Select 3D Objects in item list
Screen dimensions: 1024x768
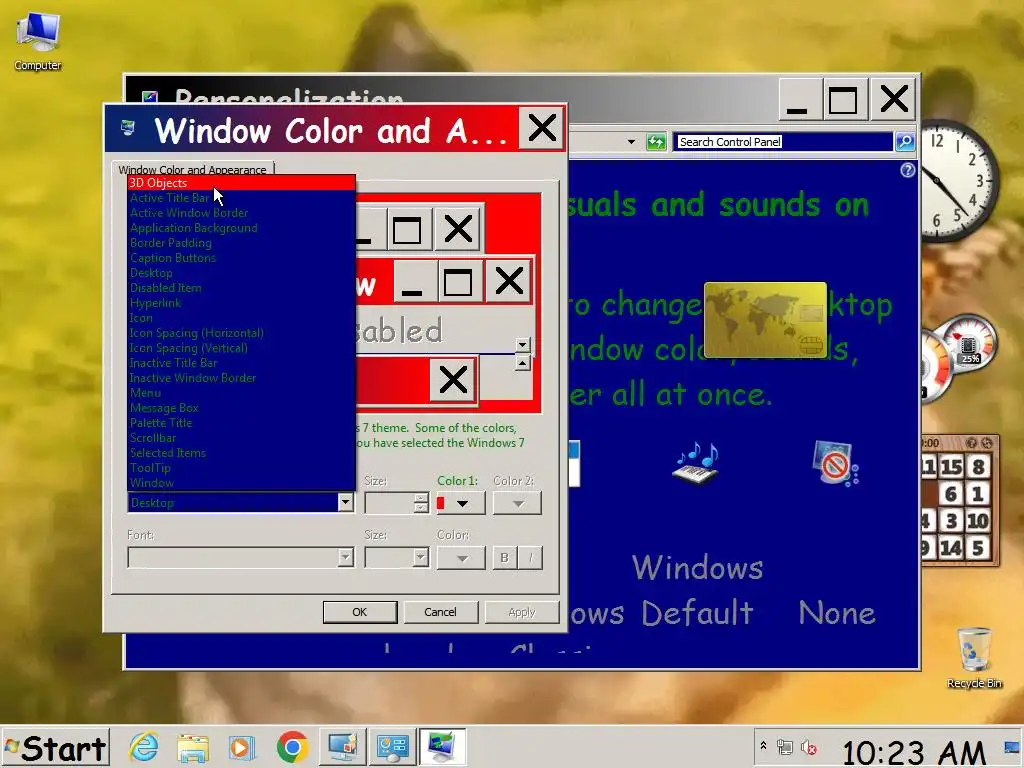click(242, 183)
